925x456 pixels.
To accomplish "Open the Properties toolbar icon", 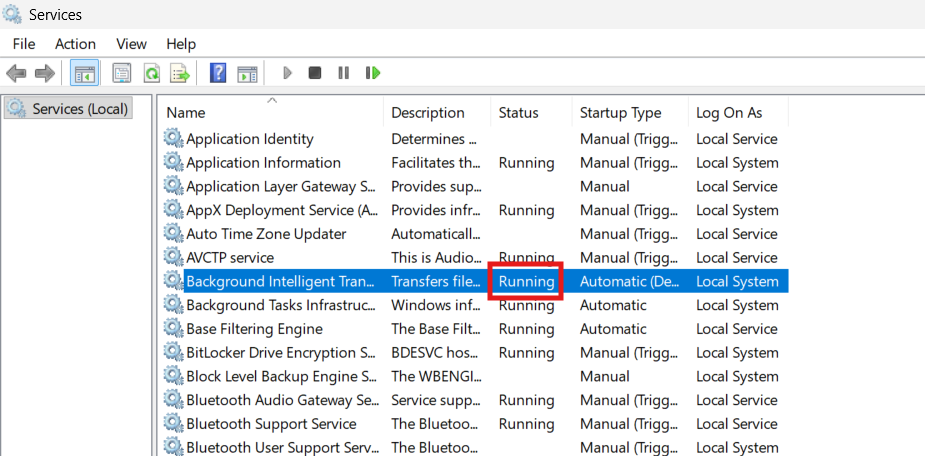I will pyautogui.click(x=122, y=73).
